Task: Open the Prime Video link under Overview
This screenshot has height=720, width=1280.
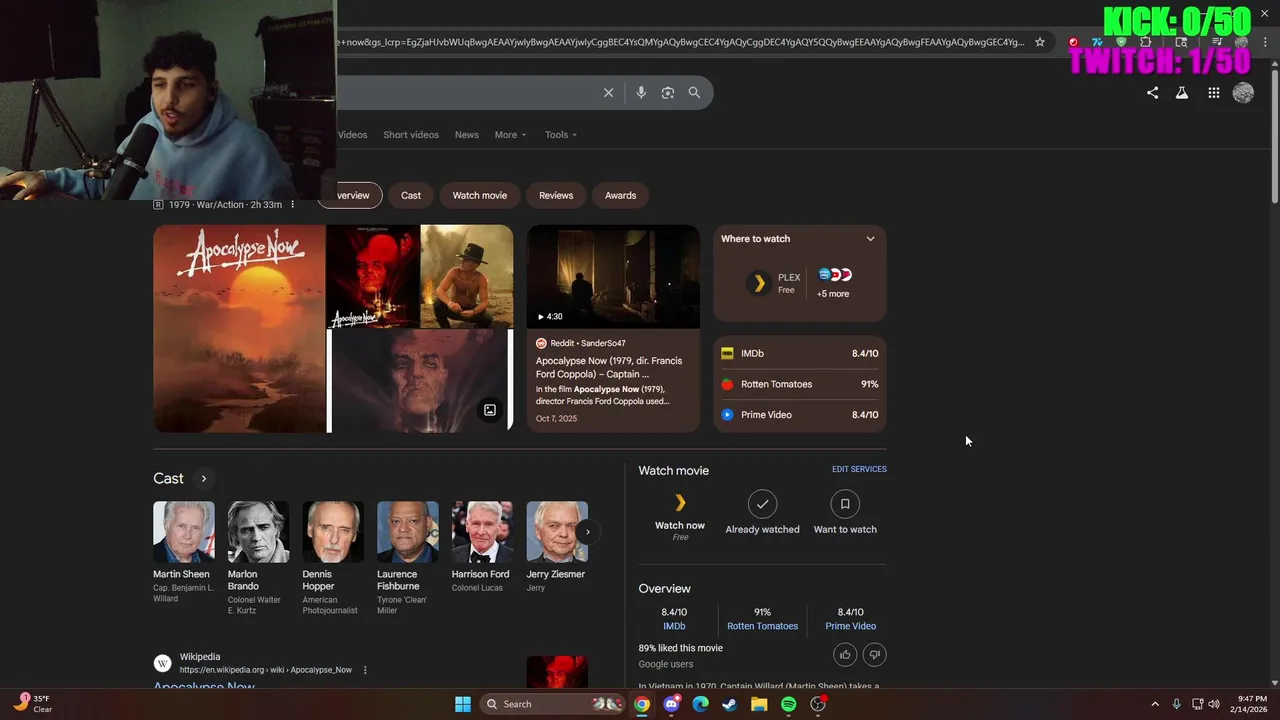Action: [x=850, y=626]
